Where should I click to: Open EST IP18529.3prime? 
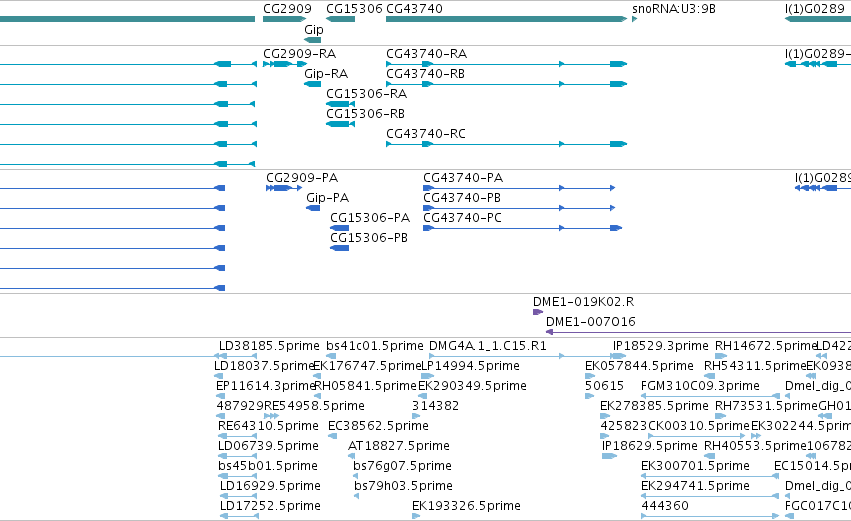coord(661,346)
